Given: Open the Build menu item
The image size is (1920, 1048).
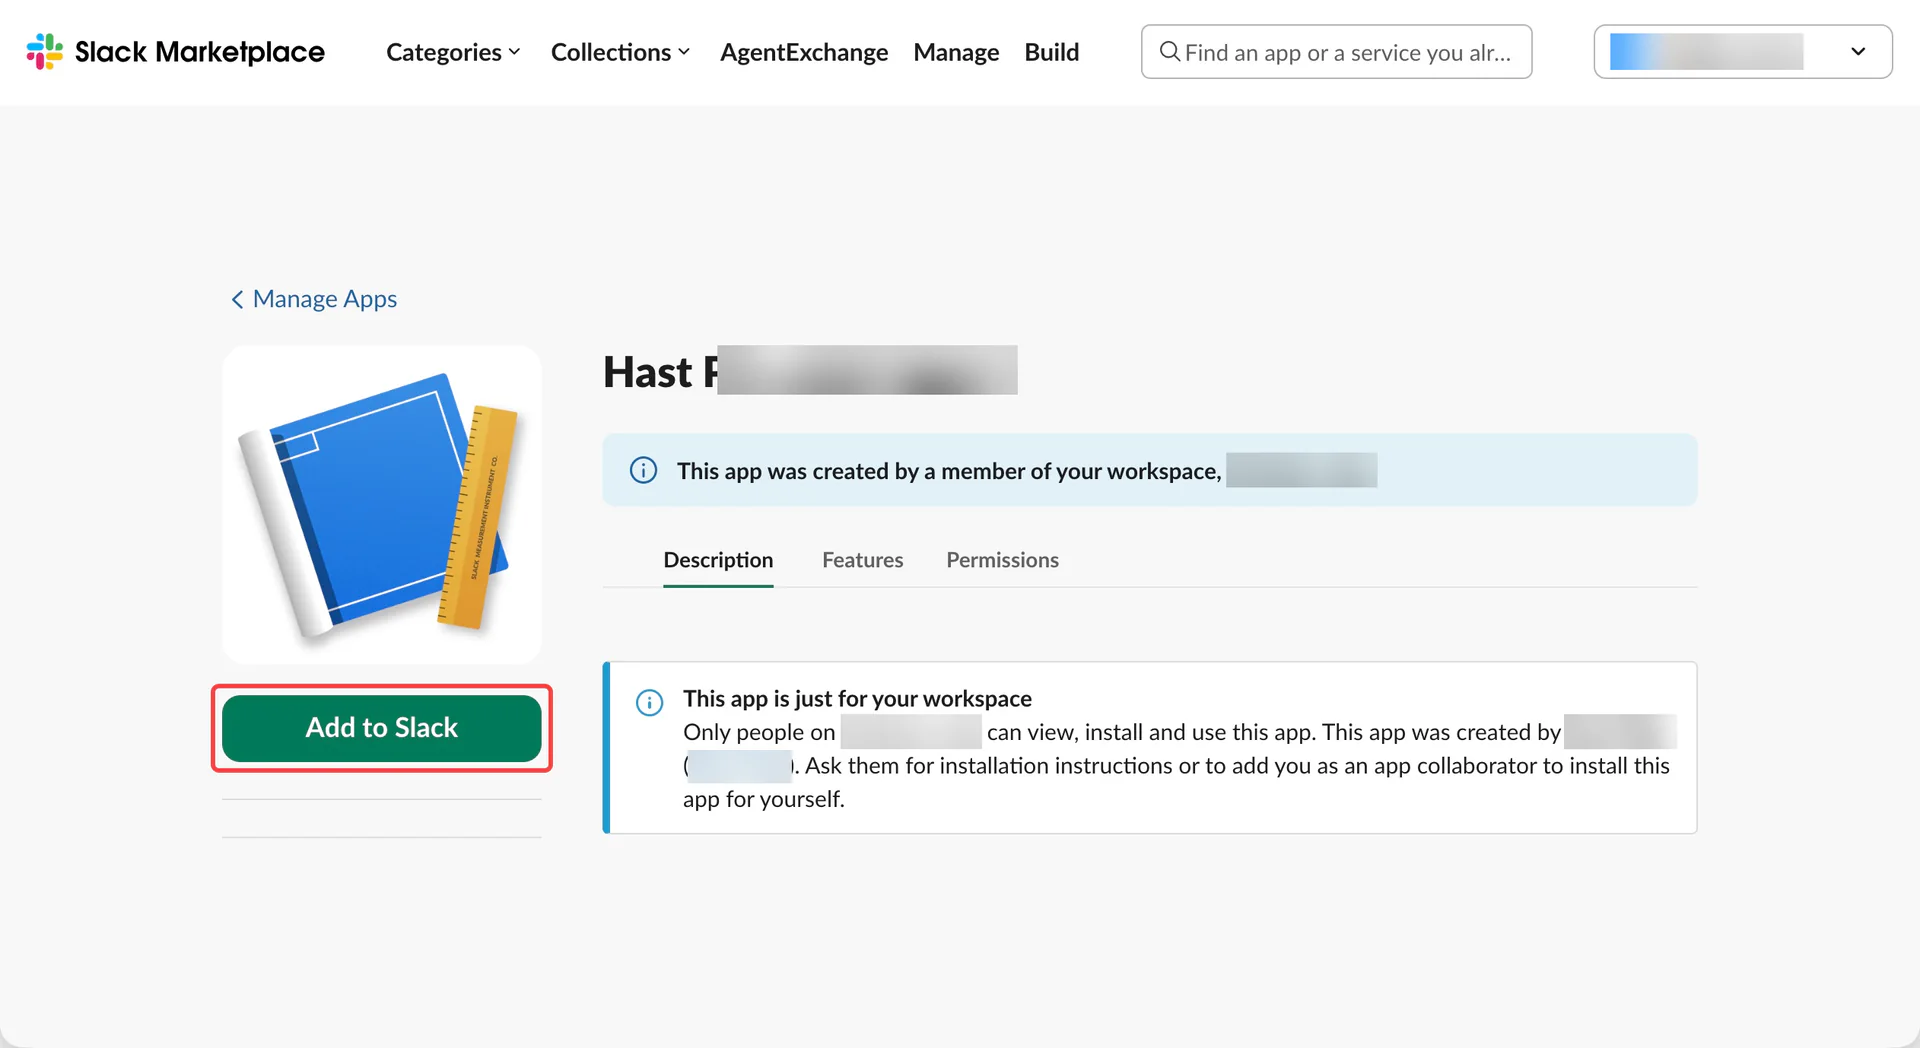Looking at the screenshot, I should [x=1052, y=52].
